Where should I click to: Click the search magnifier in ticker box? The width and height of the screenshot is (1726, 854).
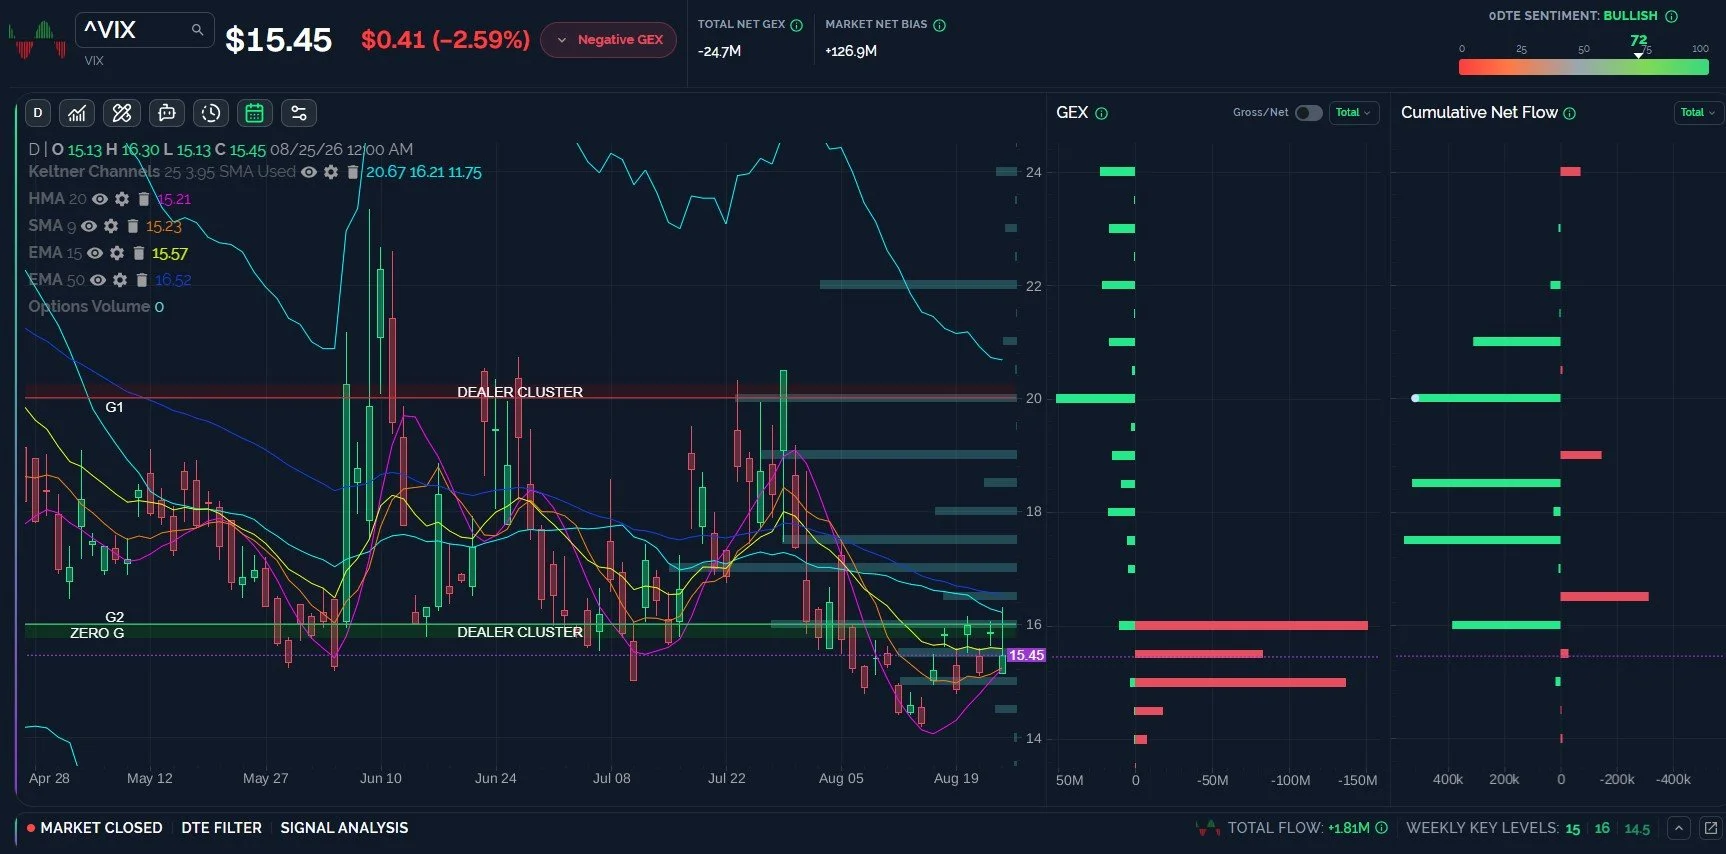[x=198, y=30]
